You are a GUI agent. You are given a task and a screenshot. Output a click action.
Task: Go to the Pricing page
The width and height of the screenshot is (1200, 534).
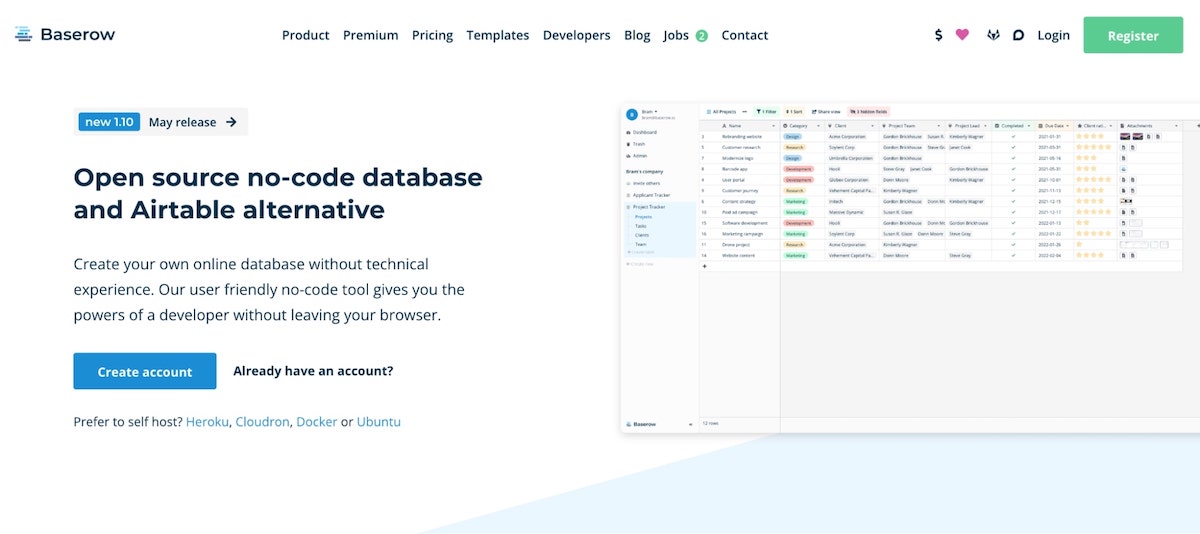point(432,35)
